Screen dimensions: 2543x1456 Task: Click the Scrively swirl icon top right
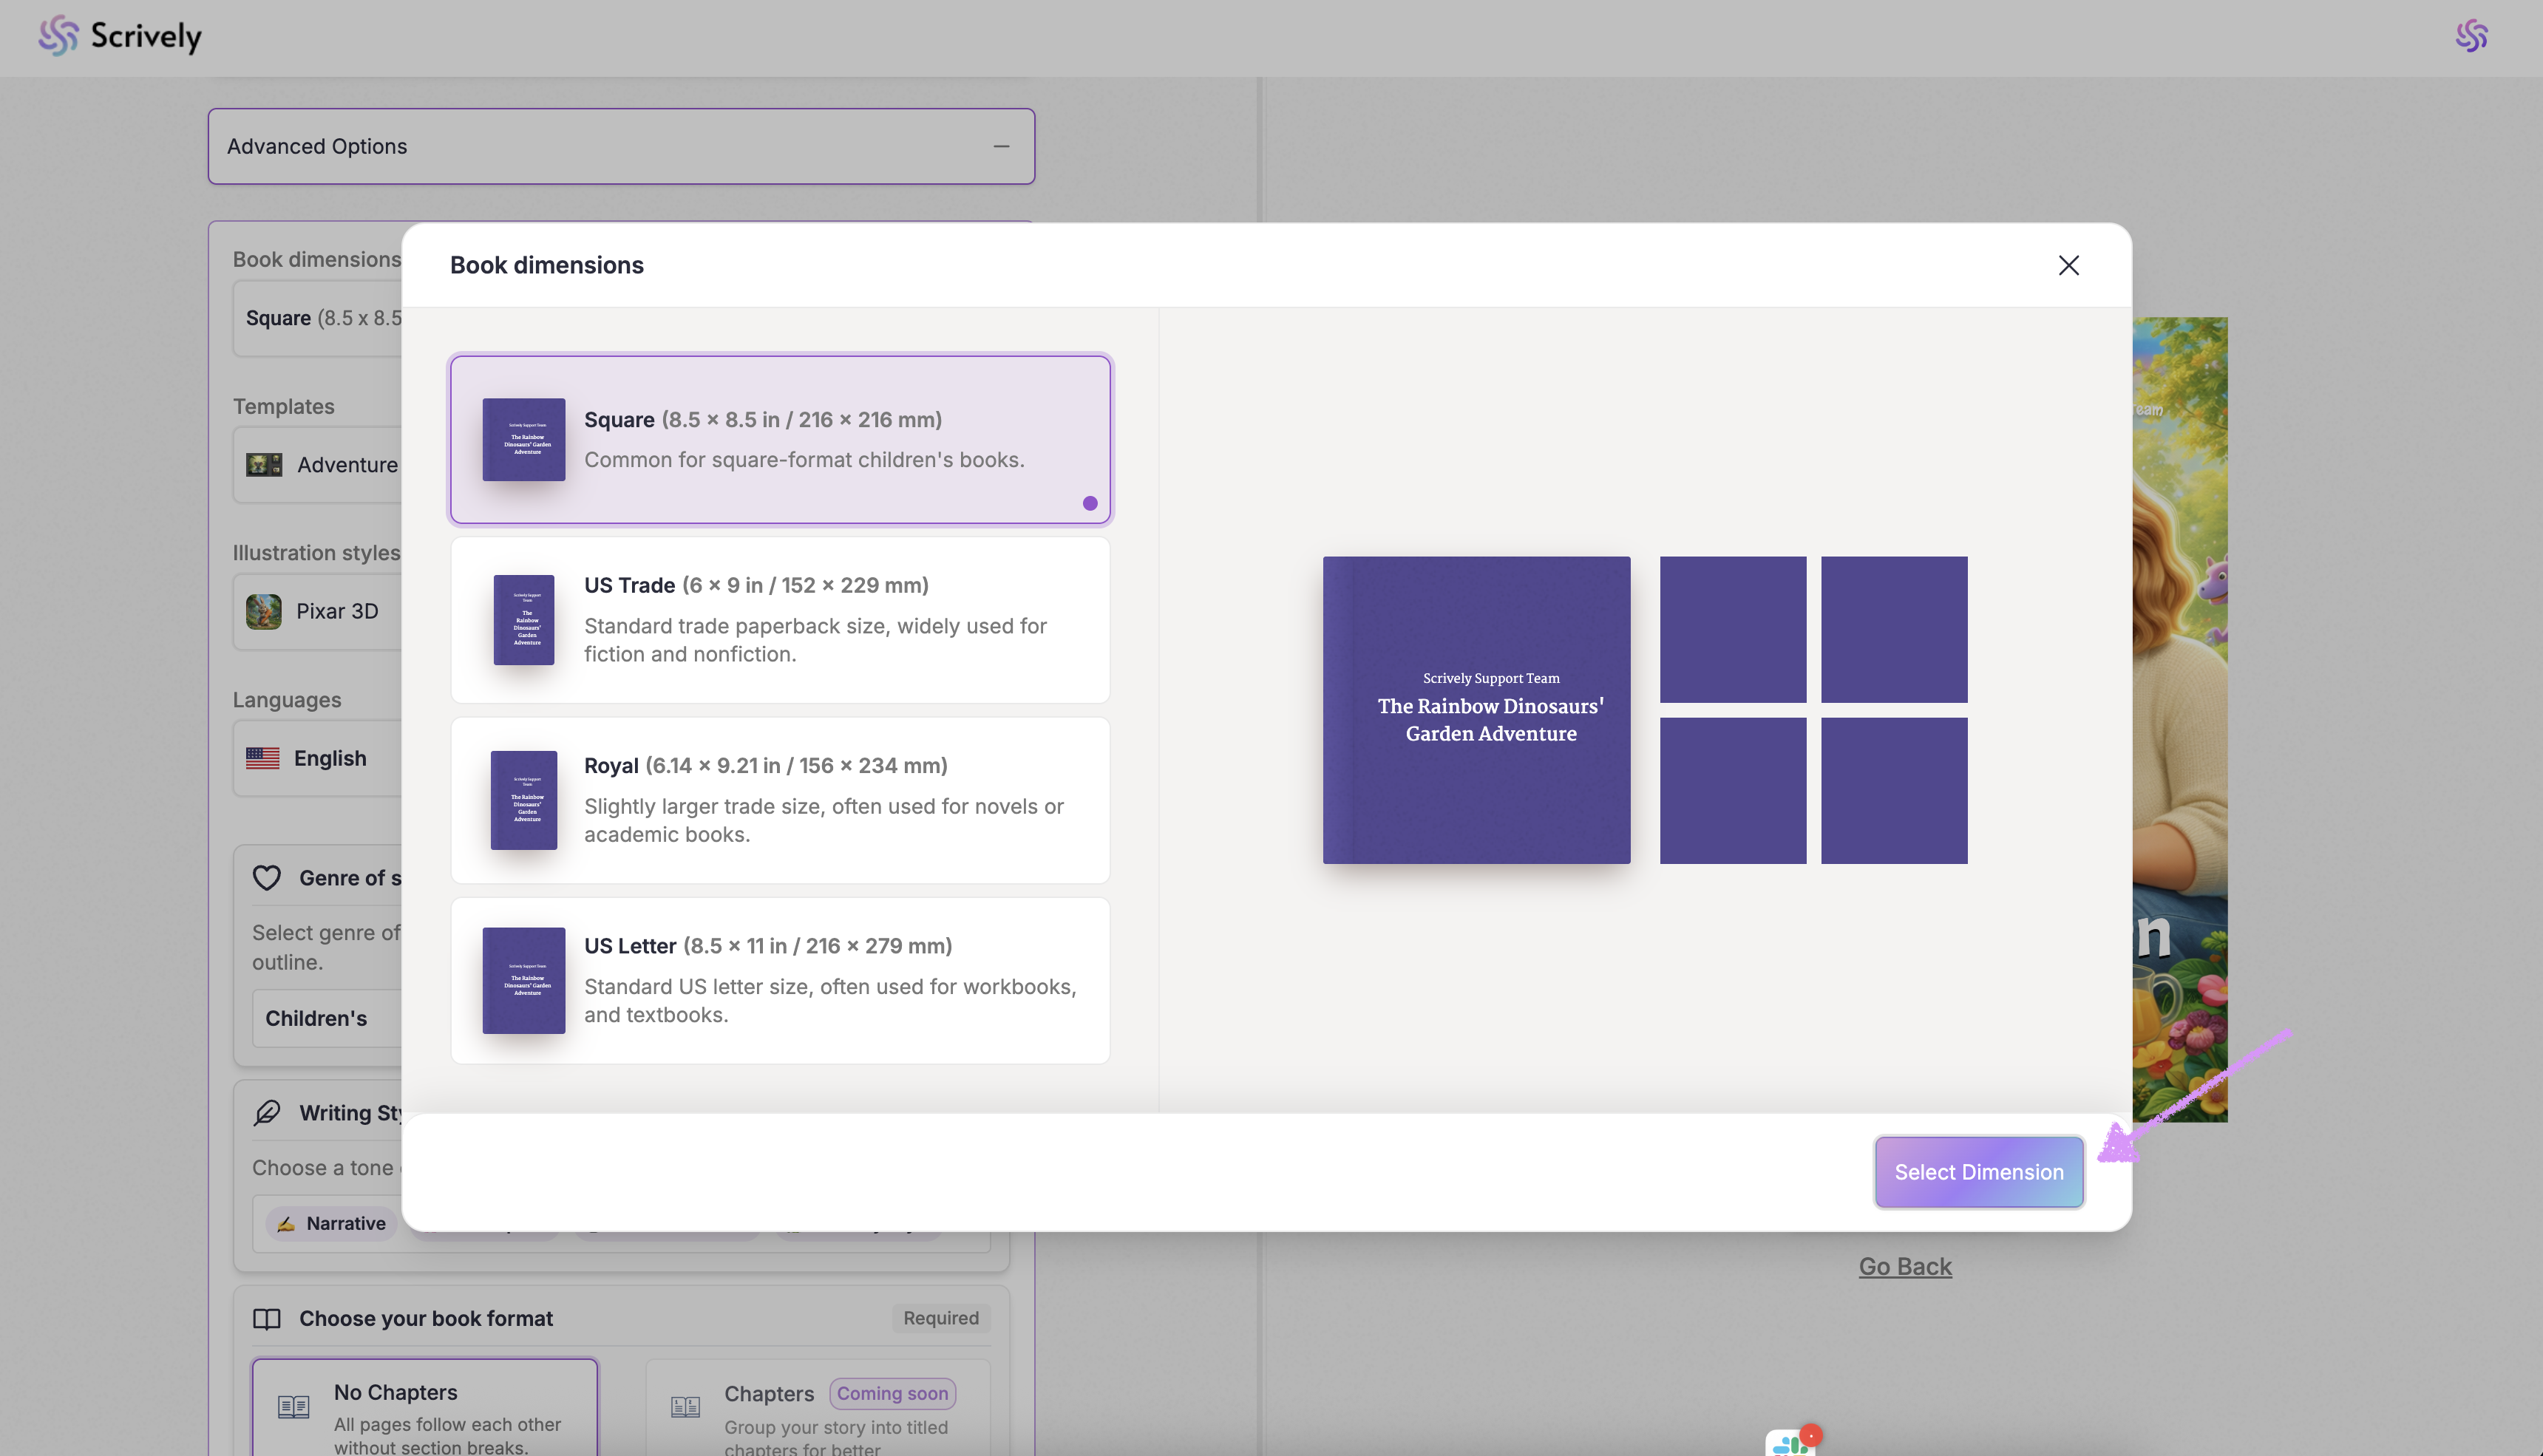(2471, 36)
